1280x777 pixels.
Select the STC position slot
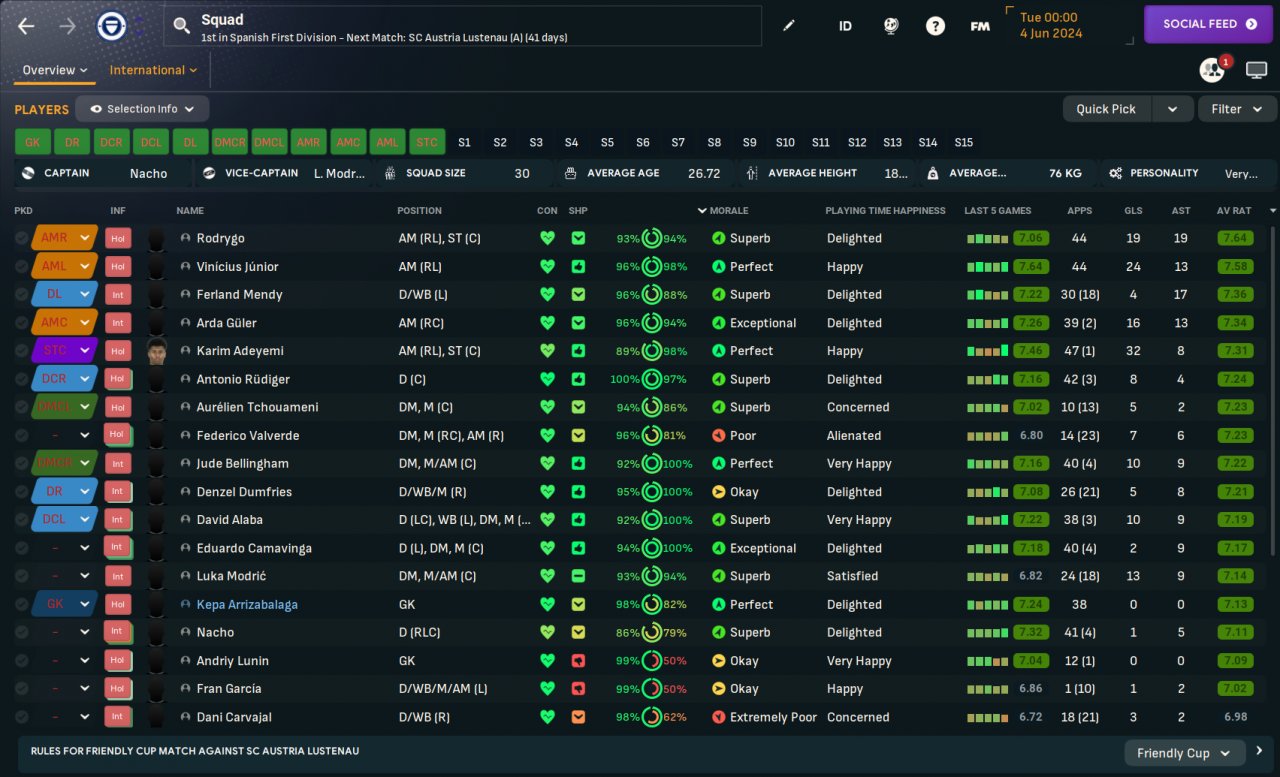pos(427,142)
